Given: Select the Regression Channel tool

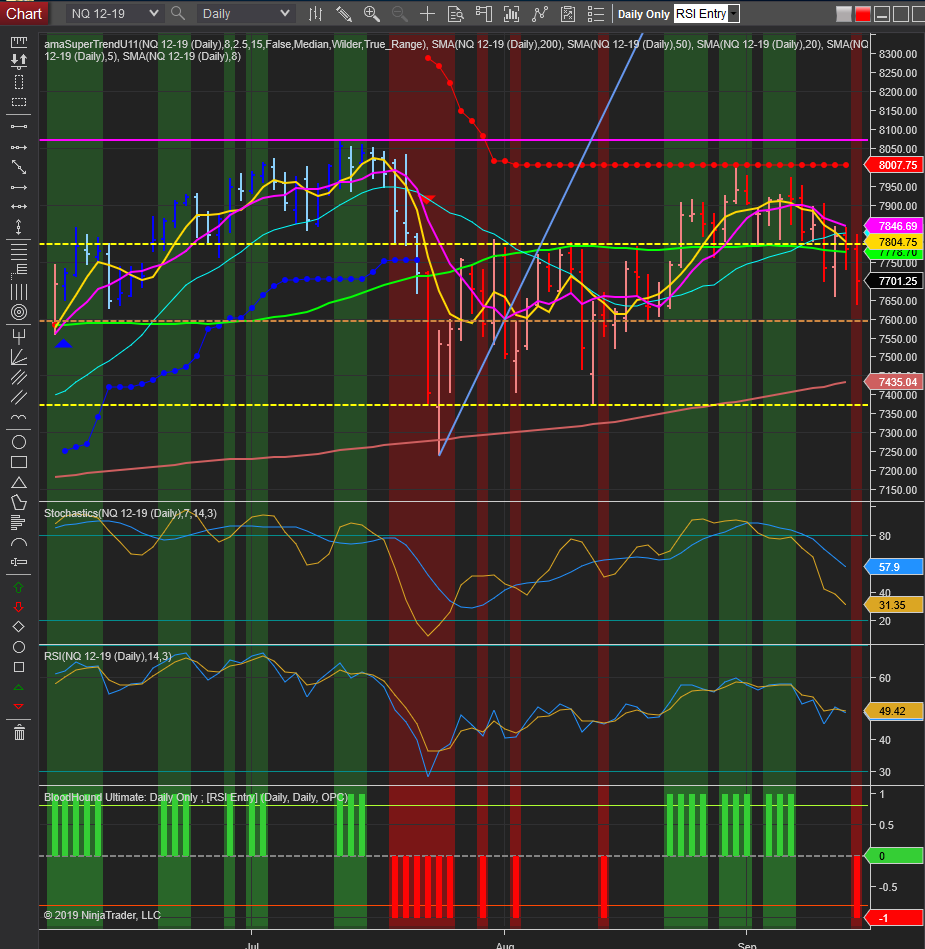Looking at the screenshot, I should tap(19, 378).
